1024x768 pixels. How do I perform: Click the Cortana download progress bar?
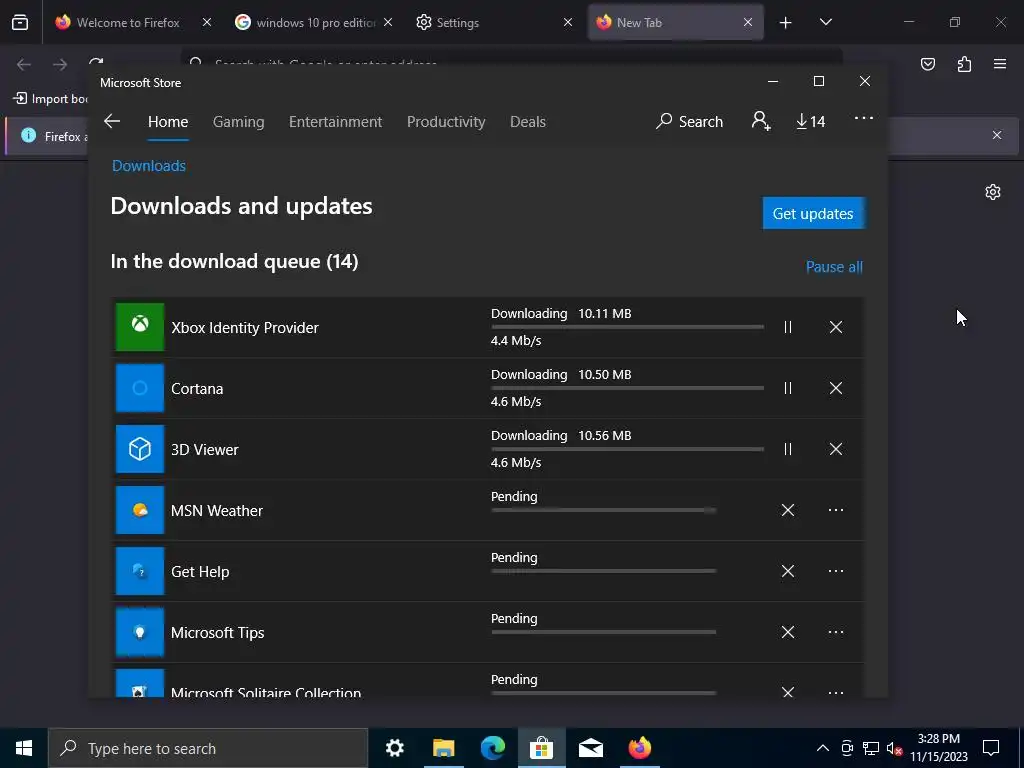point(627,388)
